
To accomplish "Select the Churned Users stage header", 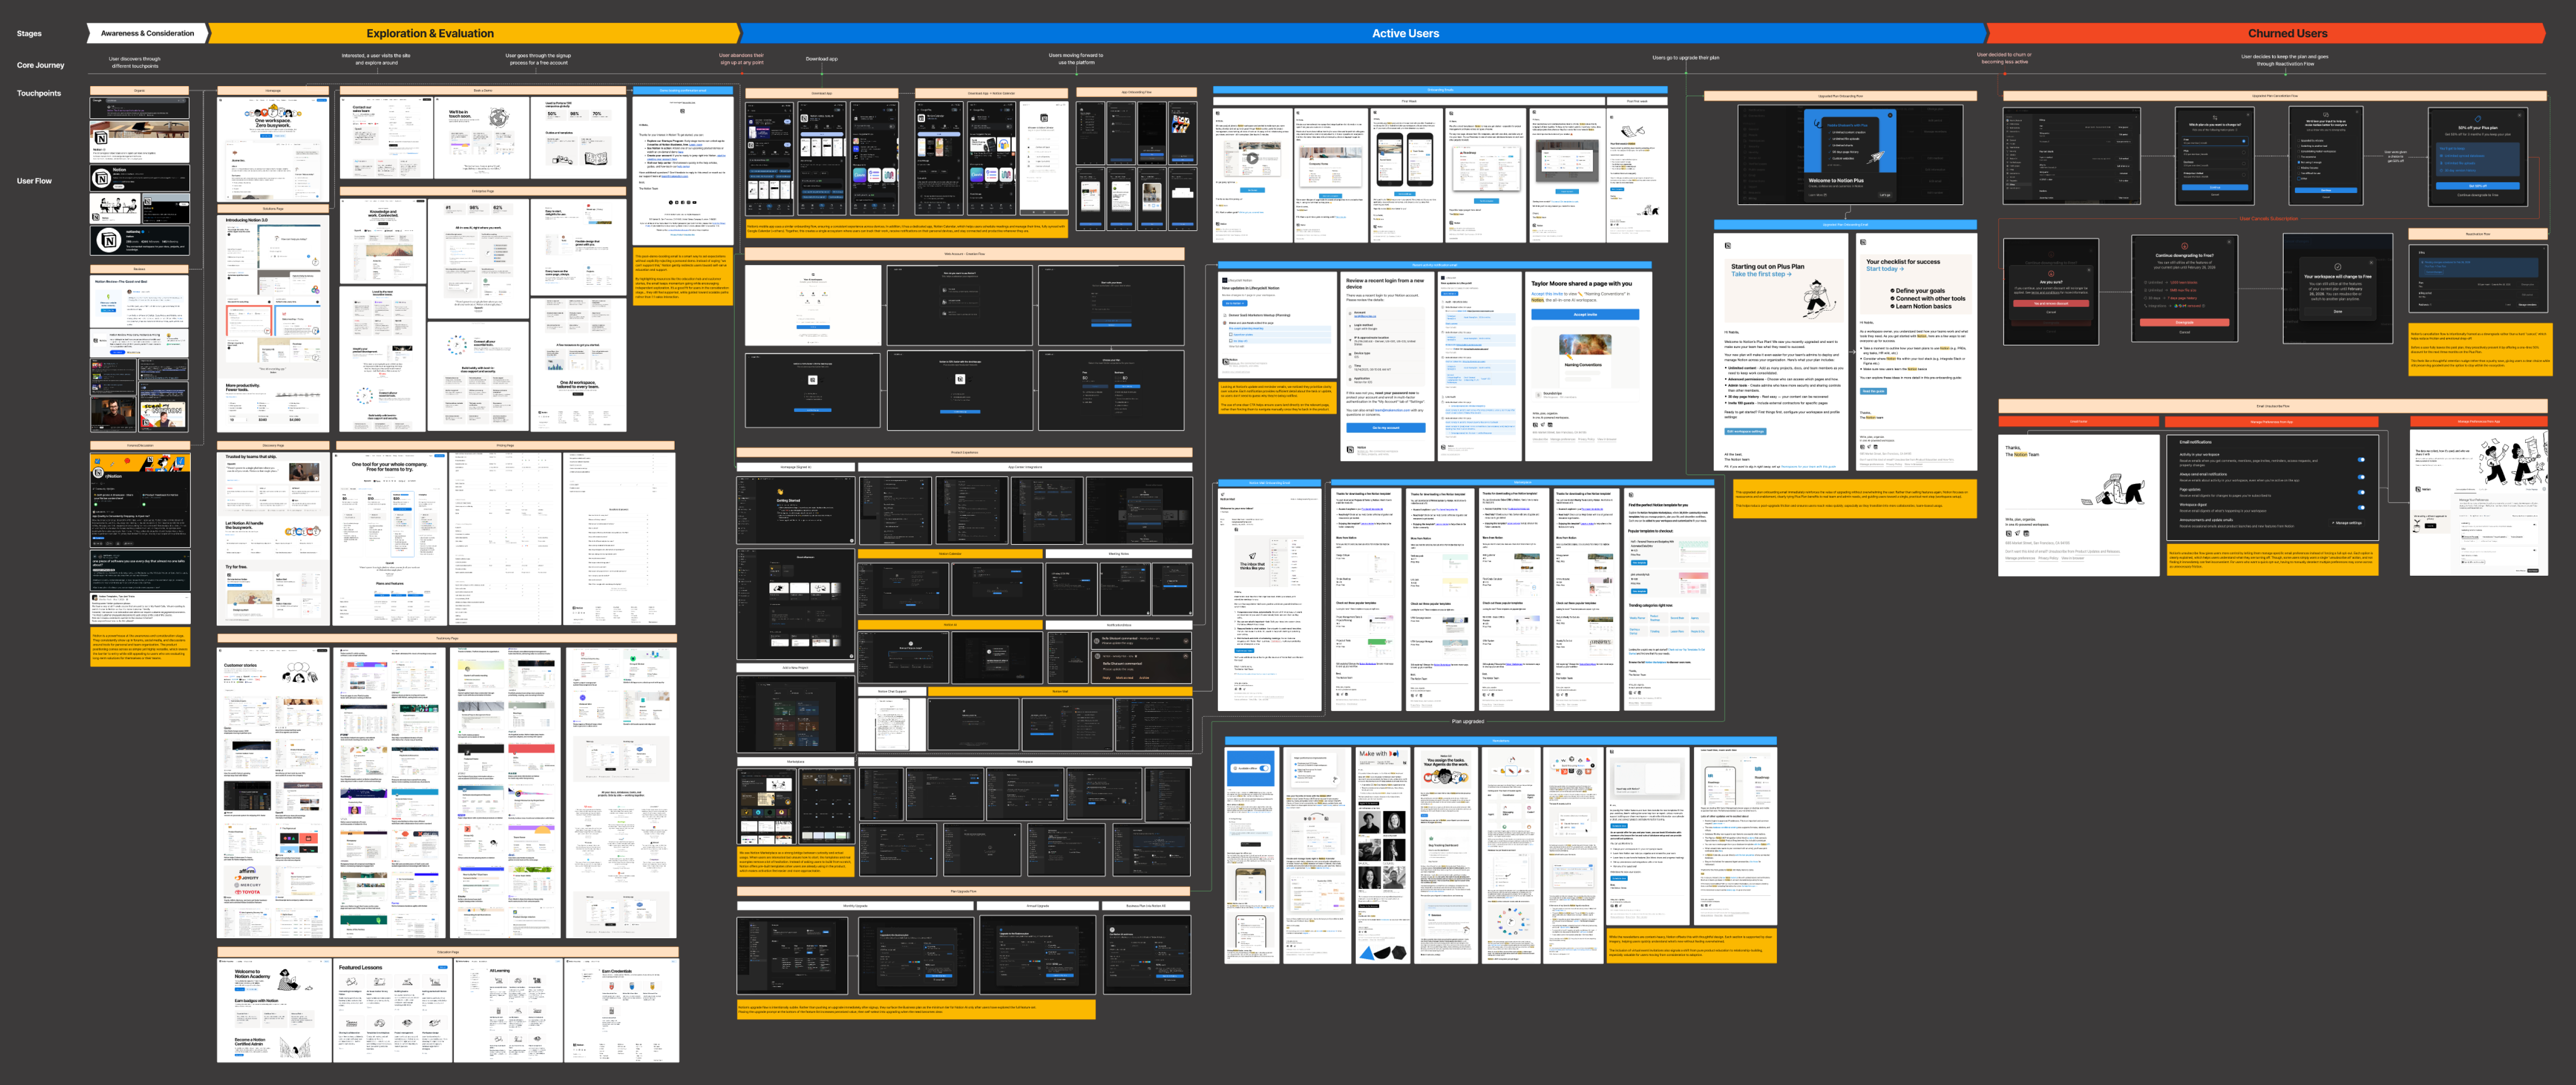I will pos(2287,33).
